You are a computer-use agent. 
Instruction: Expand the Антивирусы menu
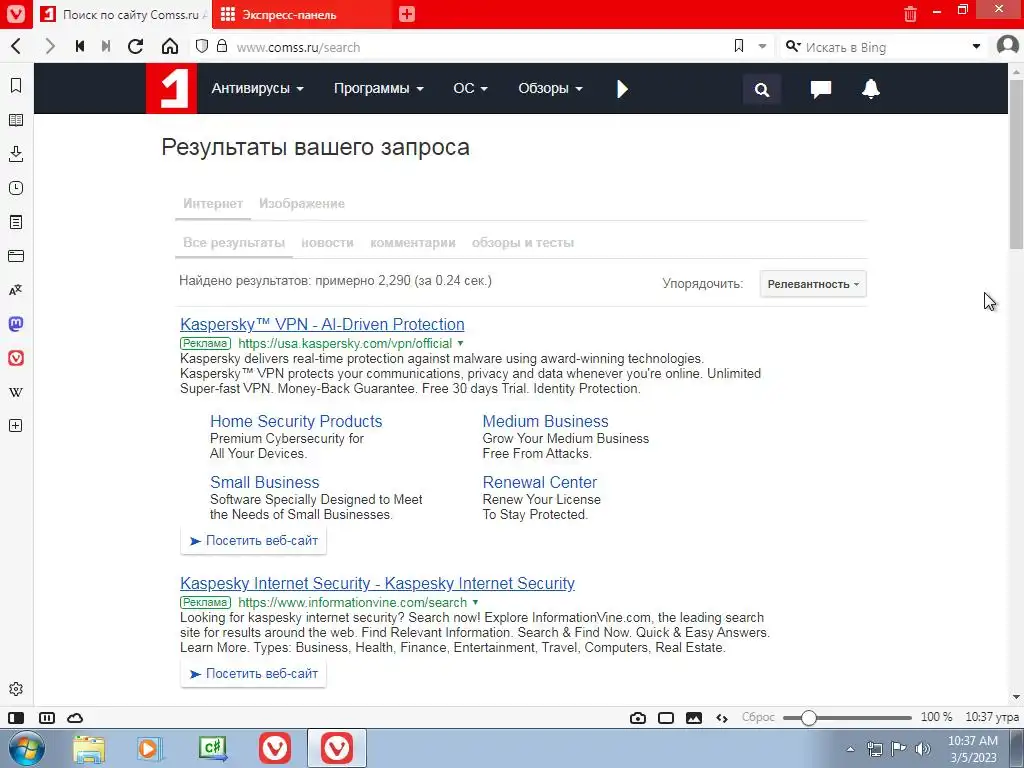(257, 88)
